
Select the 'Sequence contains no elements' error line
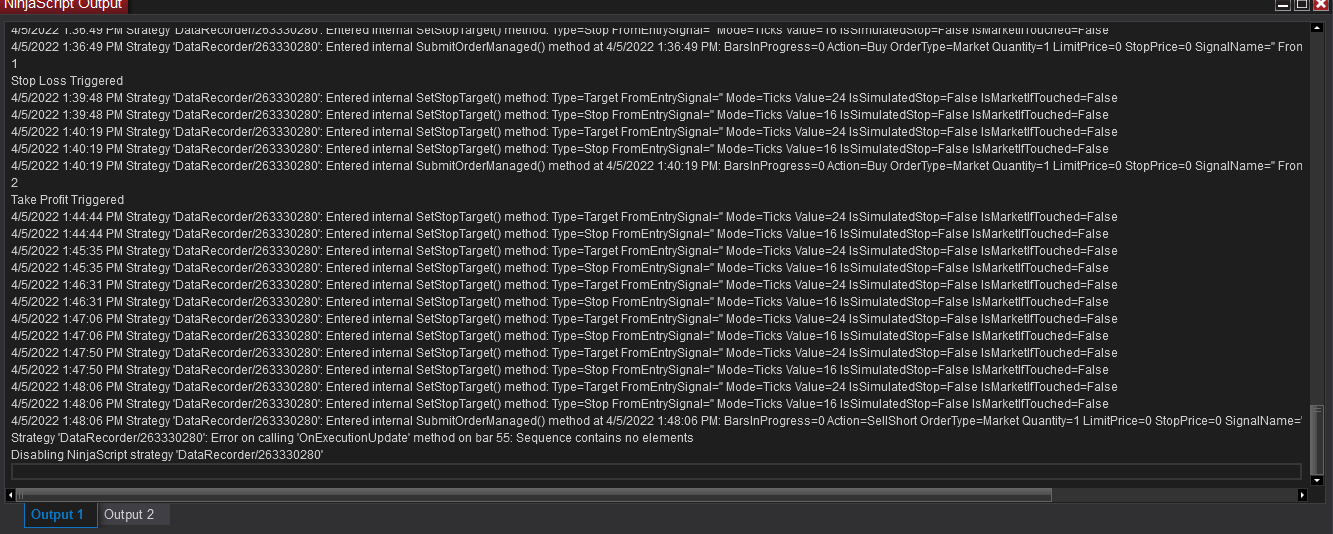coord(352,438)
